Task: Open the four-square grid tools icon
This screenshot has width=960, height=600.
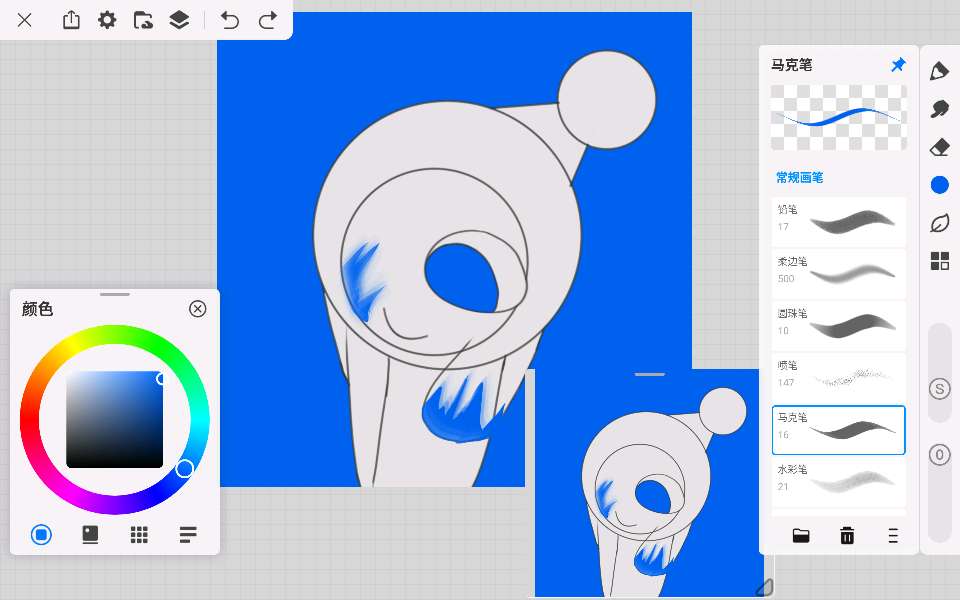Action: tap(939, 261)
